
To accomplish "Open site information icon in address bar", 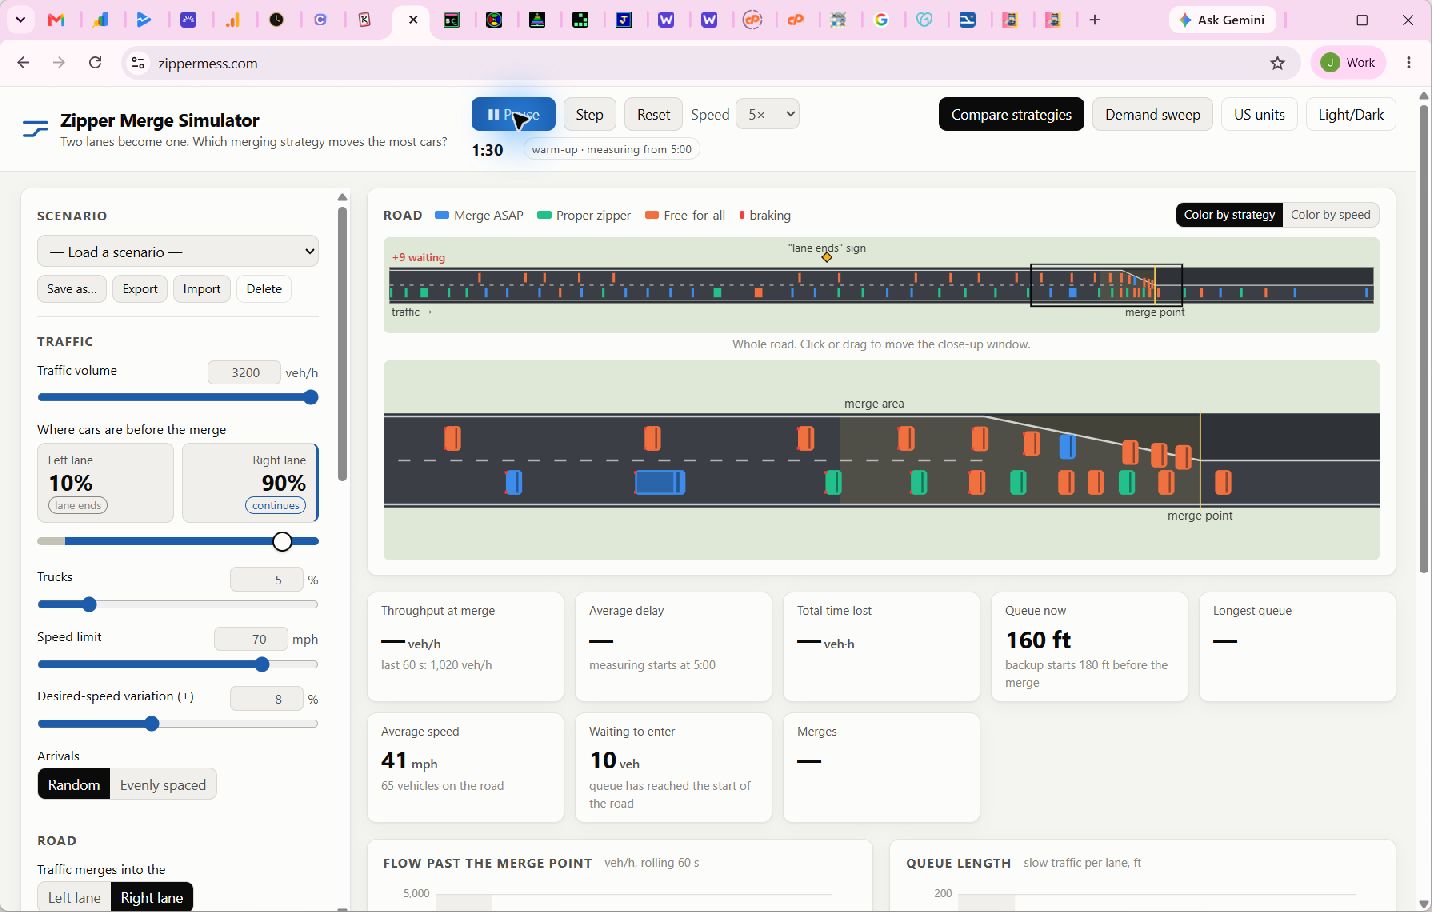I will 138,63.
